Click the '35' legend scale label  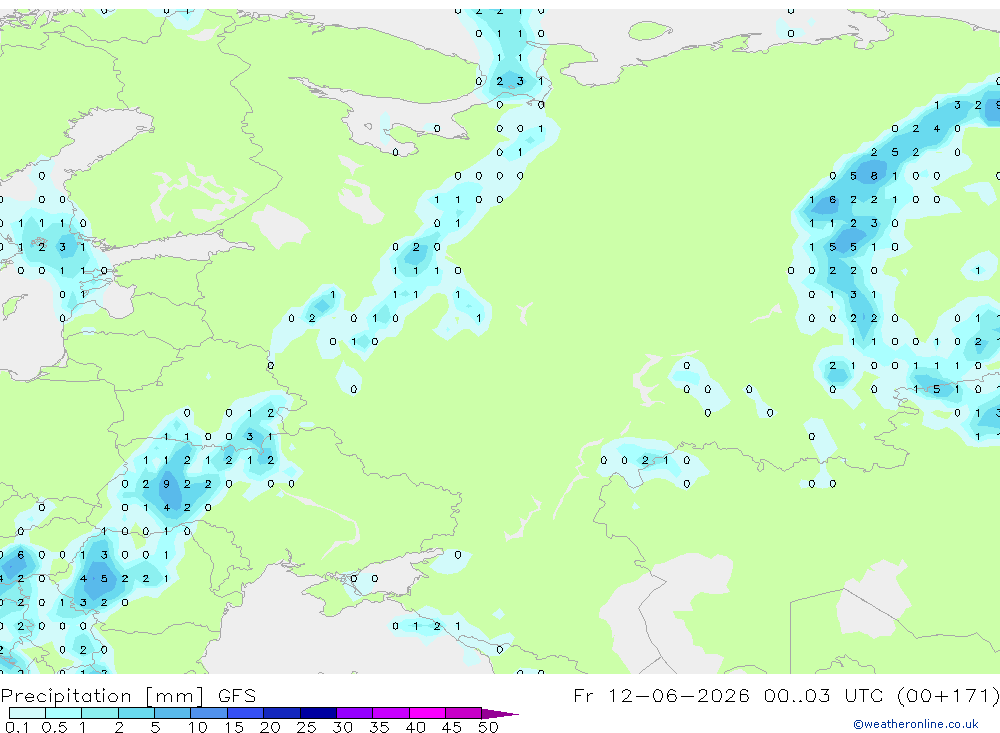(379, 727)
